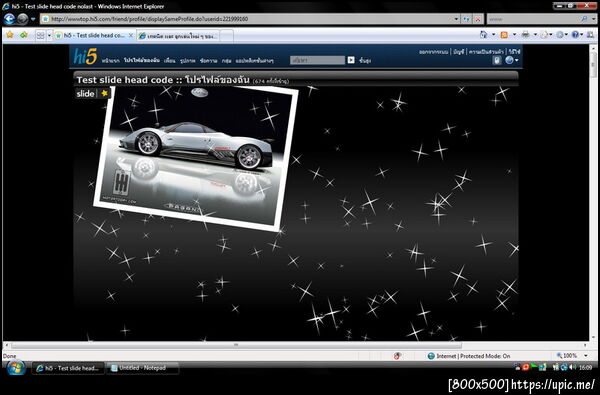Open the Messages hi5 nav item

(x=208, y=60)
